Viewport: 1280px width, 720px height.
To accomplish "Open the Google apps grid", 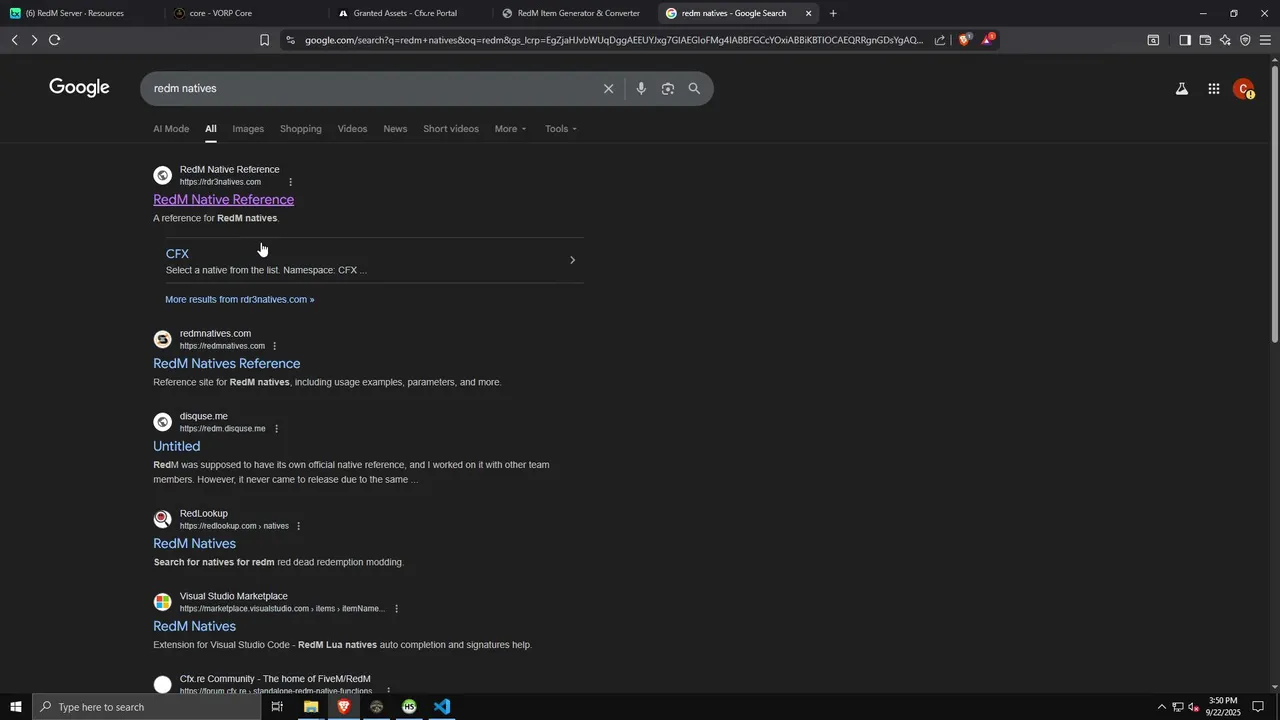I will [1213, 89].
